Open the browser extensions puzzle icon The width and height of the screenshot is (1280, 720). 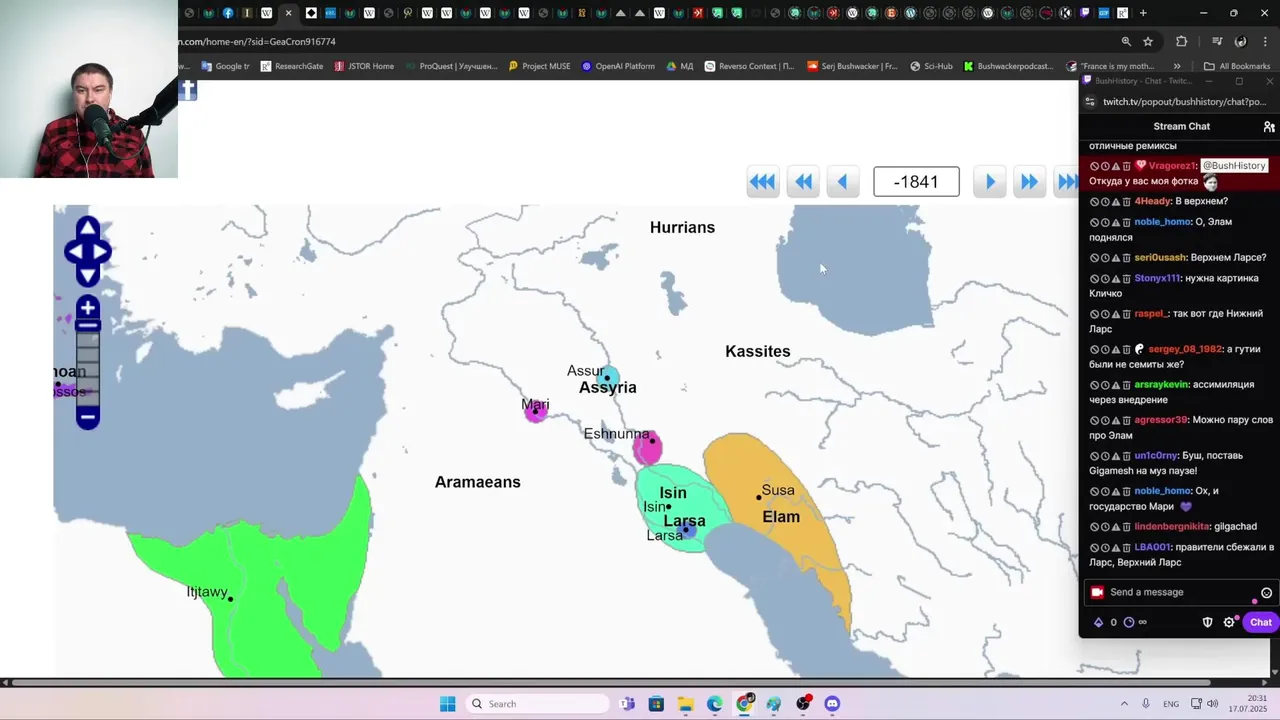coord(1182,42)
